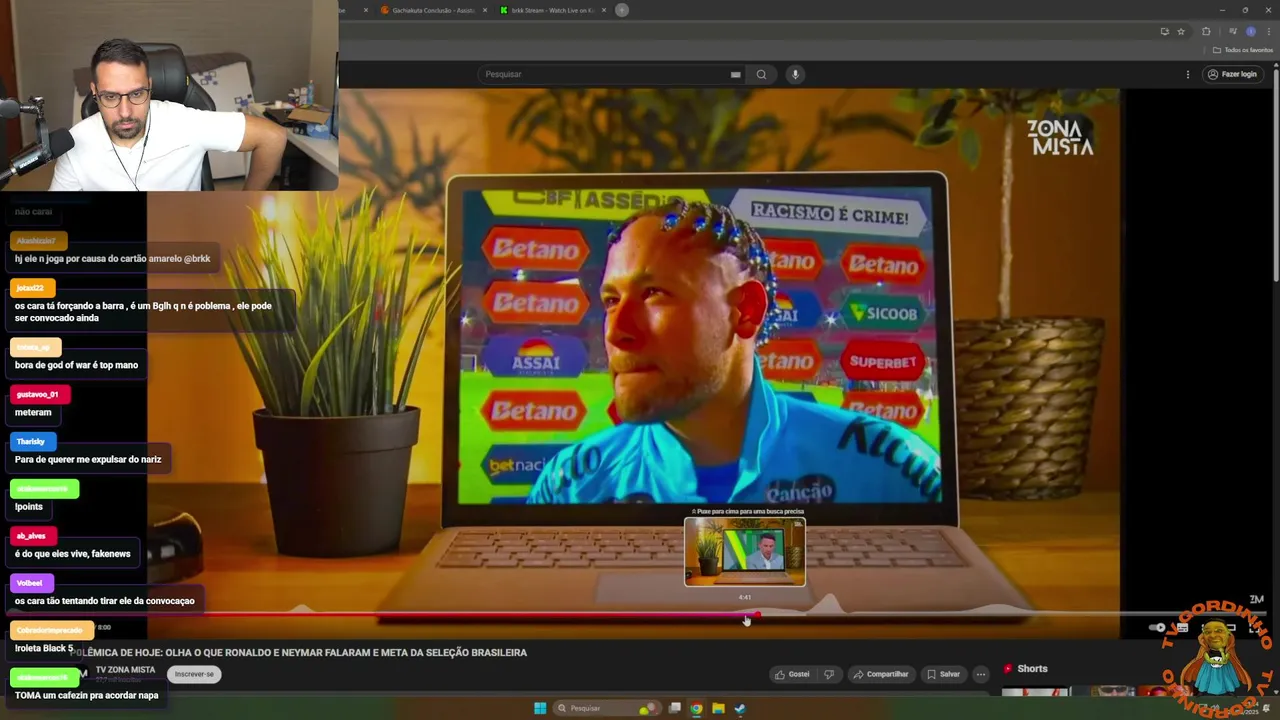The width and height of the screenshot is (1280, 720).
Task: Open the browser extensions puzzle icon
Action: [x=1206, y=31]
